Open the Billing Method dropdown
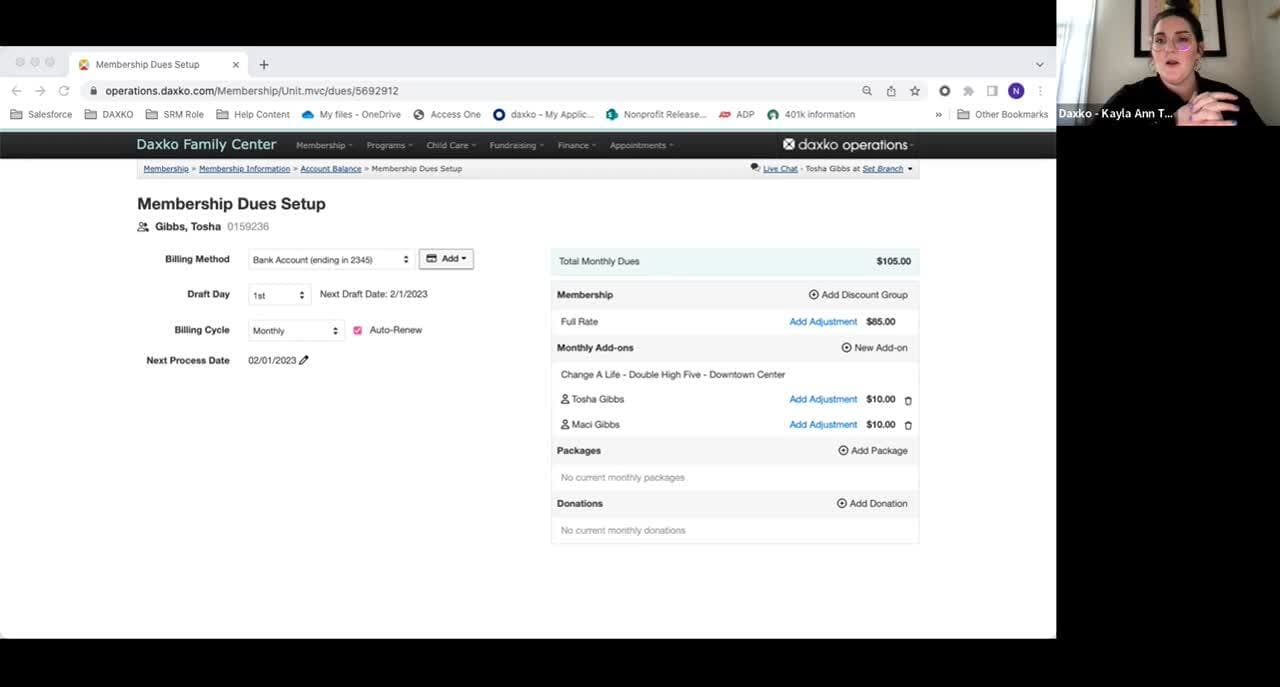 click(330, 260)
